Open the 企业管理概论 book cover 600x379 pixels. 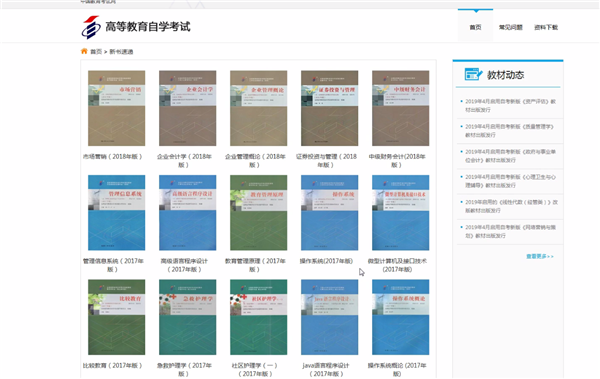258,108
